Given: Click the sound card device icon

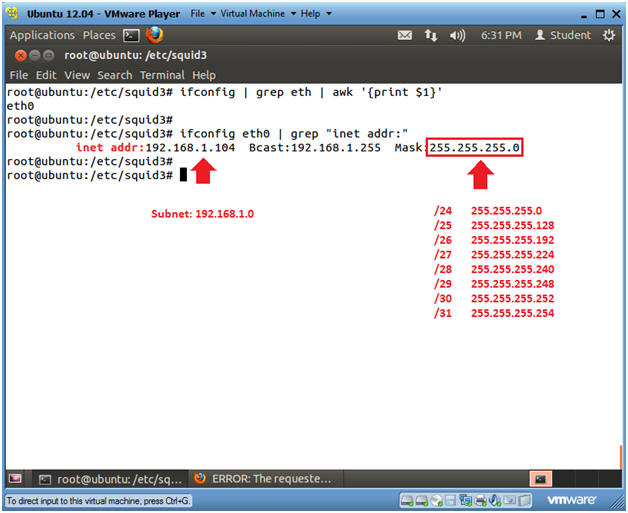Looking at the screenshot, I should (495, 500).
